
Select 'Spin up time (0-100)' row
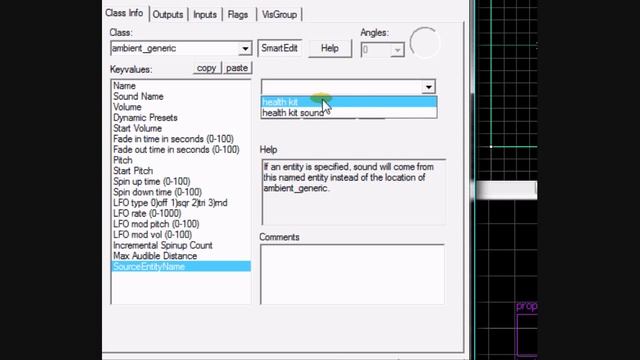[181, 181]
